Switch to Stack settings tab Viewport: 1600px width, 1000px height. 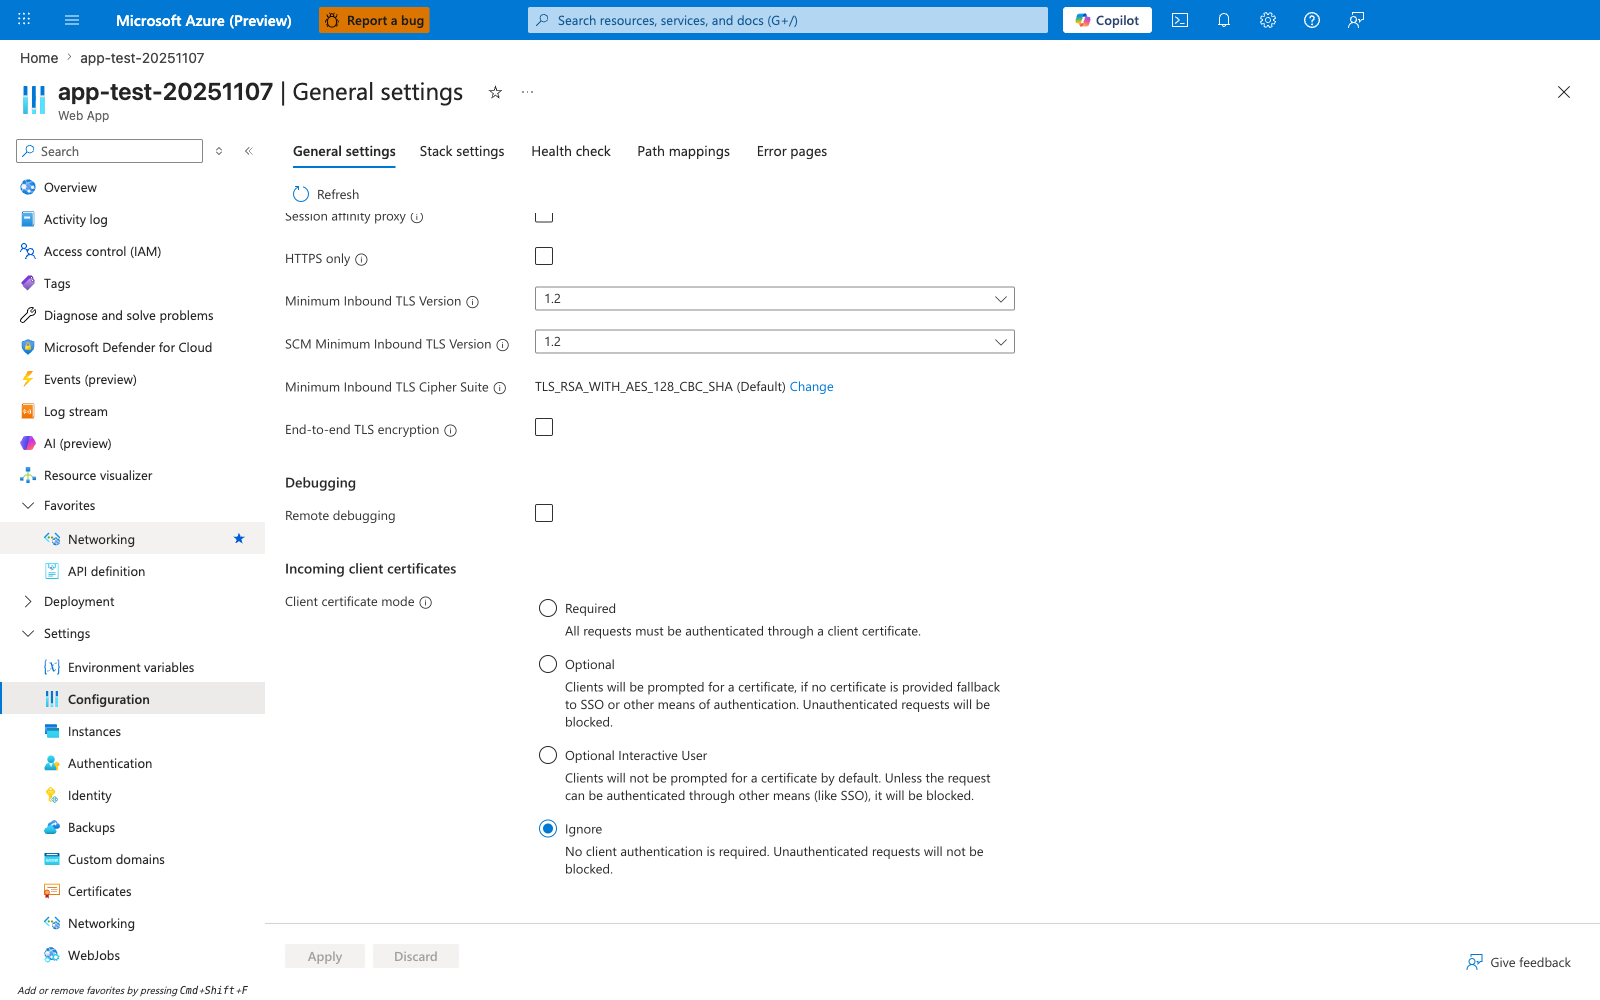pyautogui.click(x=462, y=151)
